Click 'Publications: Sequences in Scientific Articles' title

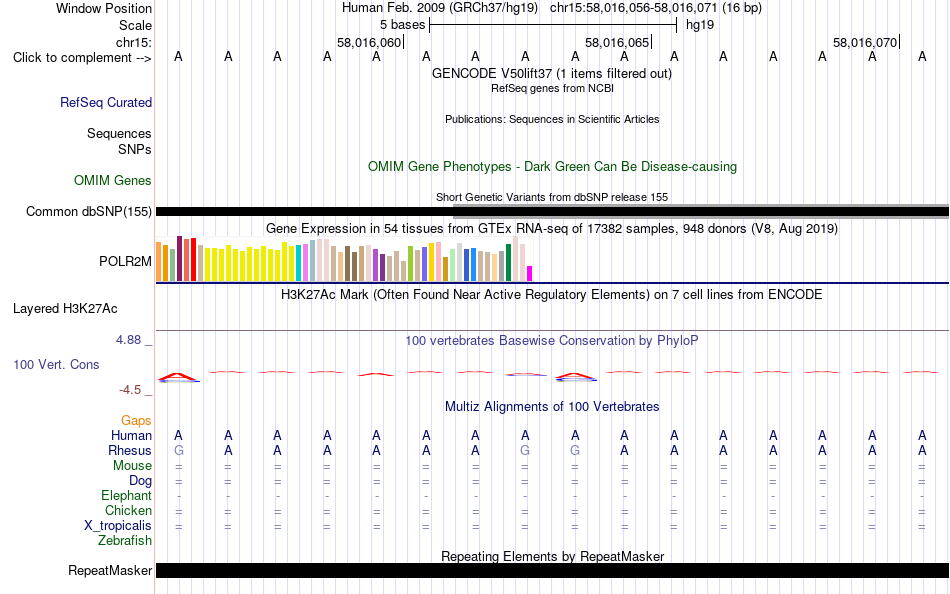[x=552, y=119]
